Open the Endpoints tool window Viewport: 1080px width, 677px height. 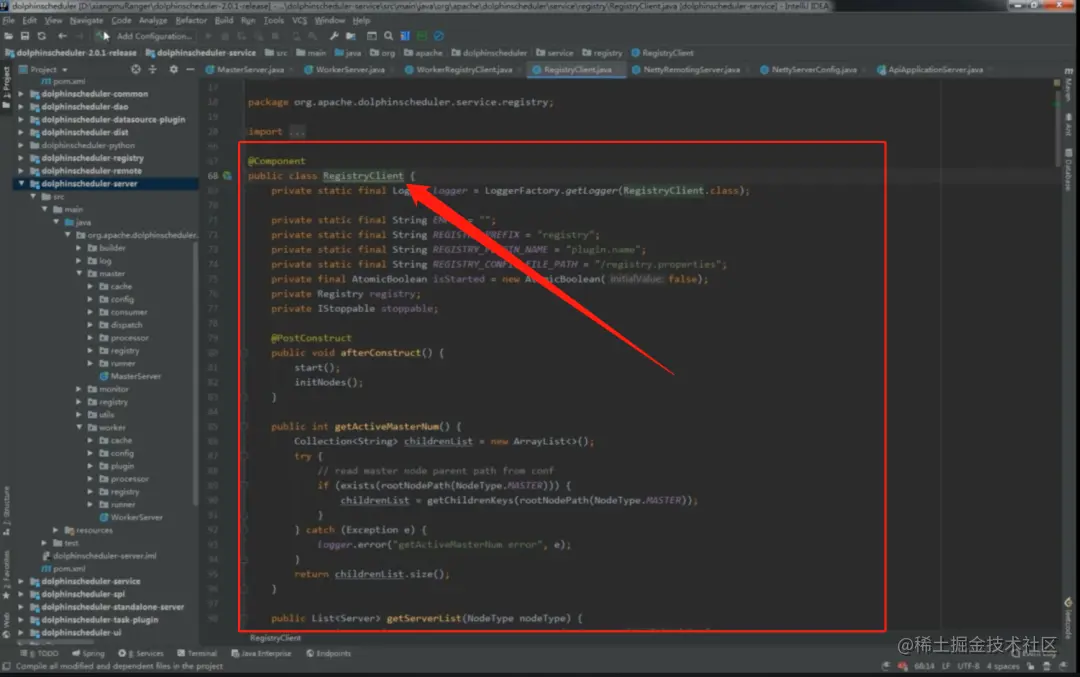click(x=329, y=654)
